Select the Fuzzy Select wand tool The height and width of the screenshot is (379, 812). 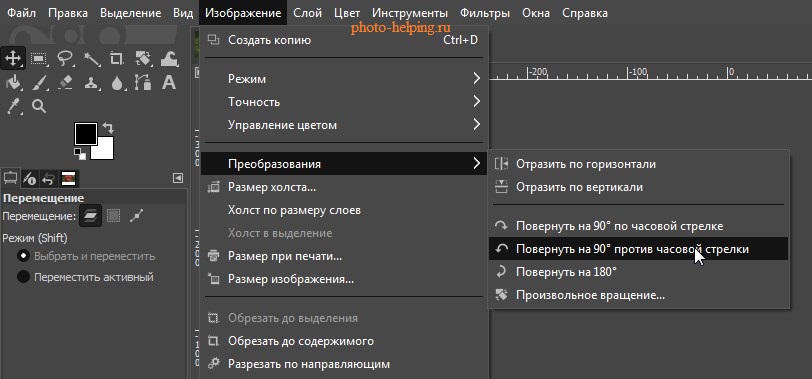point(92,59)
